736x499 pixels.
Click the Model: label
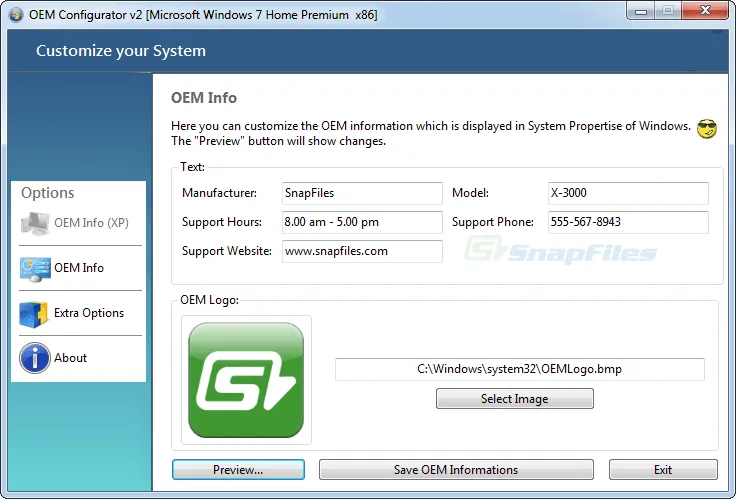470,193
